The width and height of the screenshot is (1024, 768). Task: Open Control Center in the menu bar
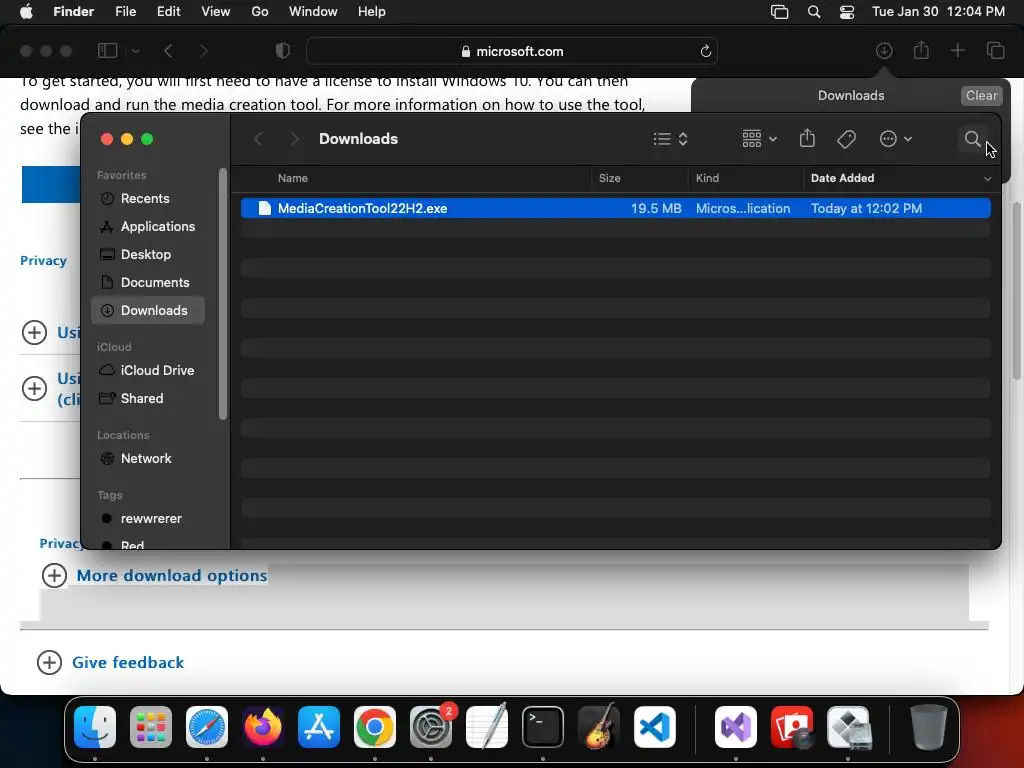pos(847,12)
